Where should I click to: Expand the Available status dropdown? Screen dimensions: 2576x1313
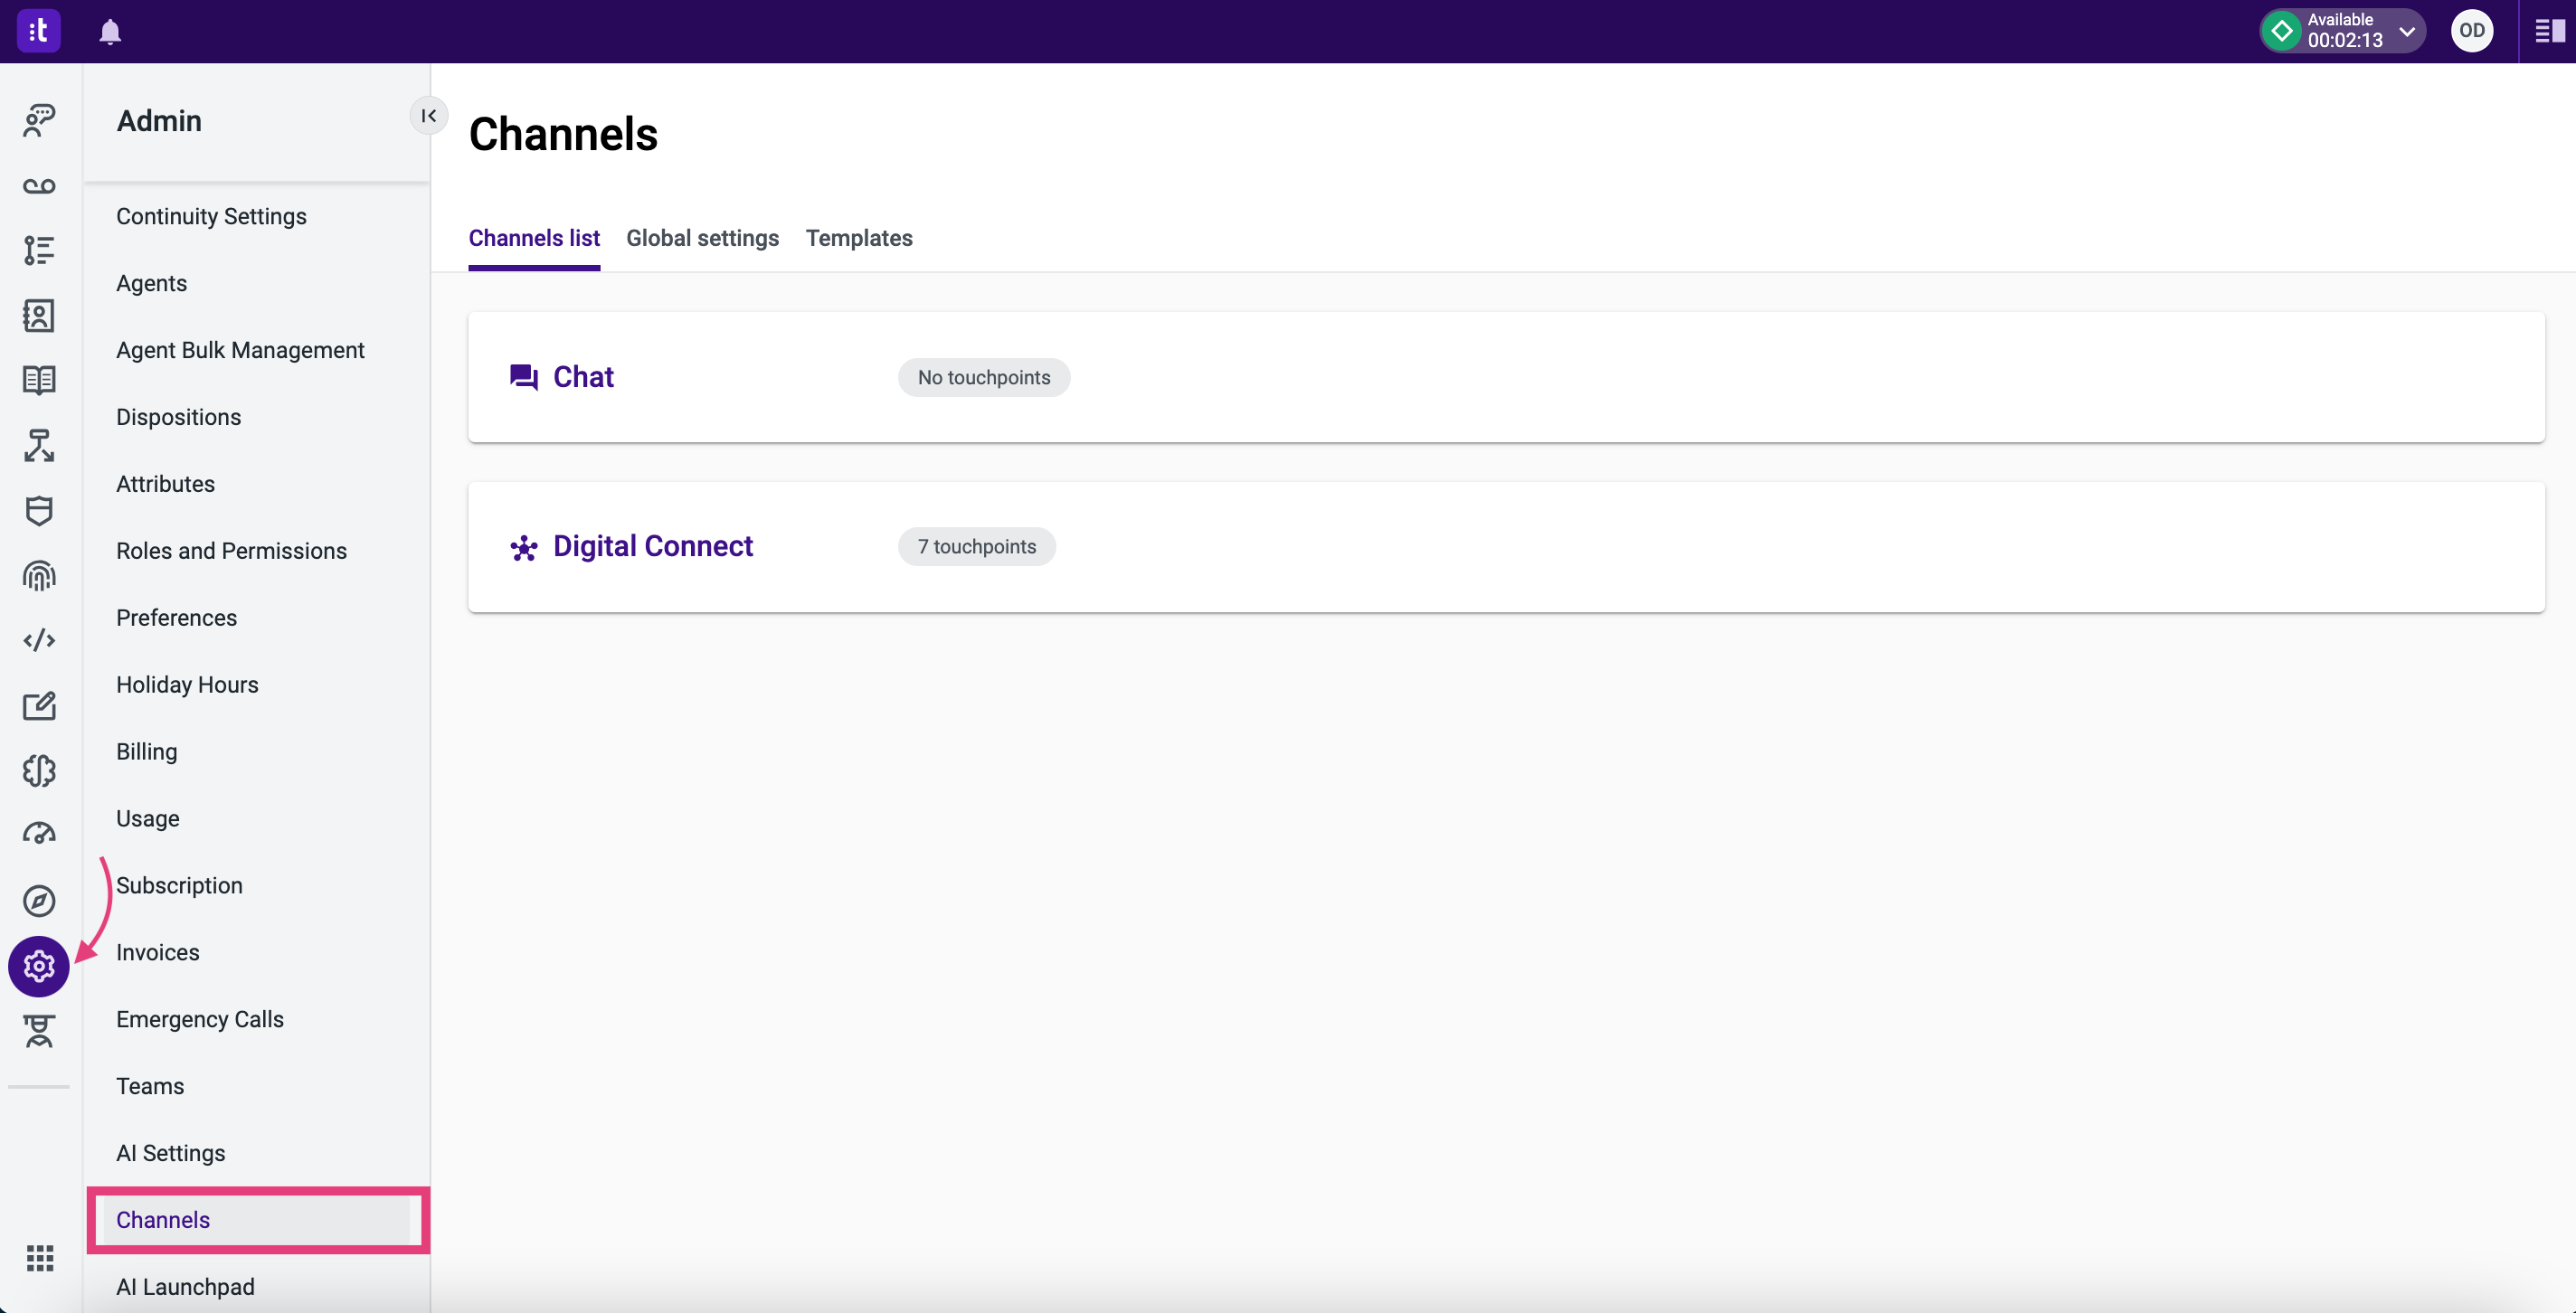[x=2407, y=31]
